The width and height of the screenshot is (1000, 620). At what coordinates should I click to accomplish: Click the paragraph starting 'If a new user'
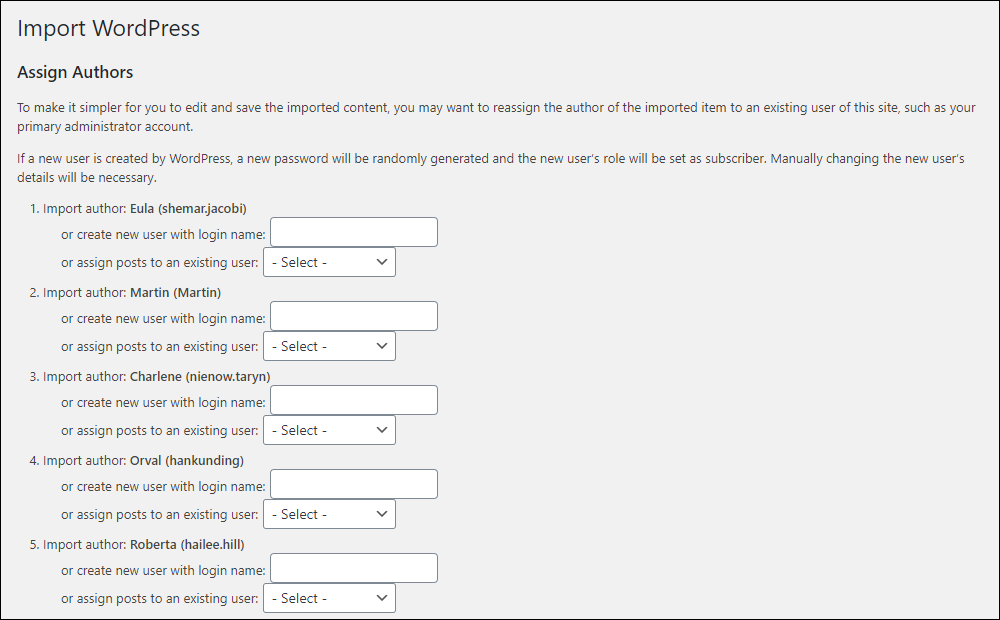(490, 168)
